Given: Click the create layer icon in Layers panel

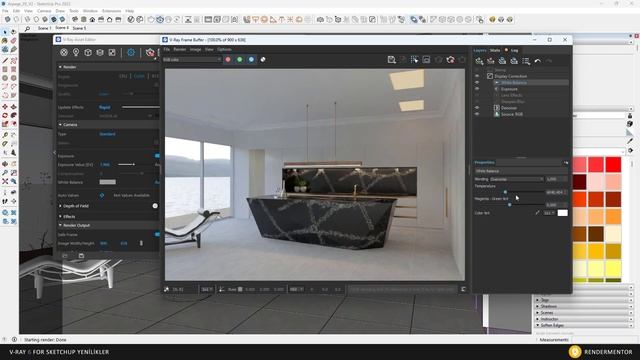Looking at the screenshot, I should (479, 61).
